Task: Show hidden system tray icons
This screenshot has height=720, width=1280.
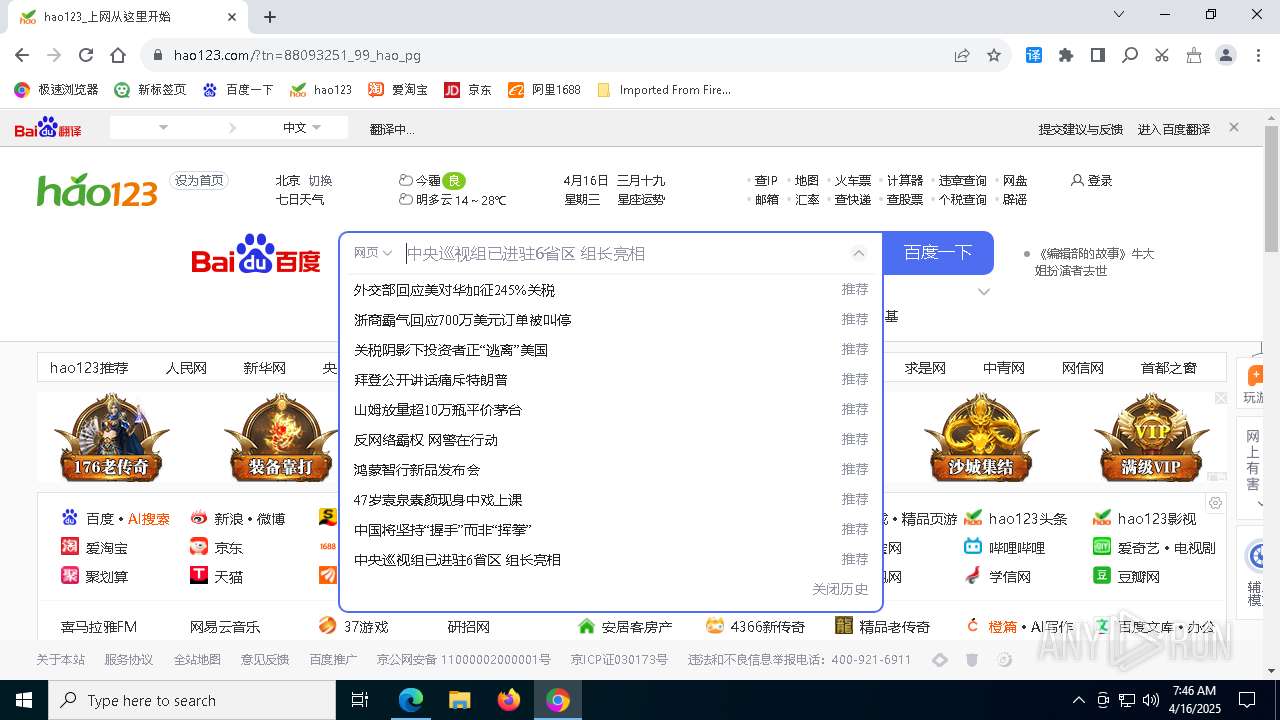Action: tap(1078, 700)
